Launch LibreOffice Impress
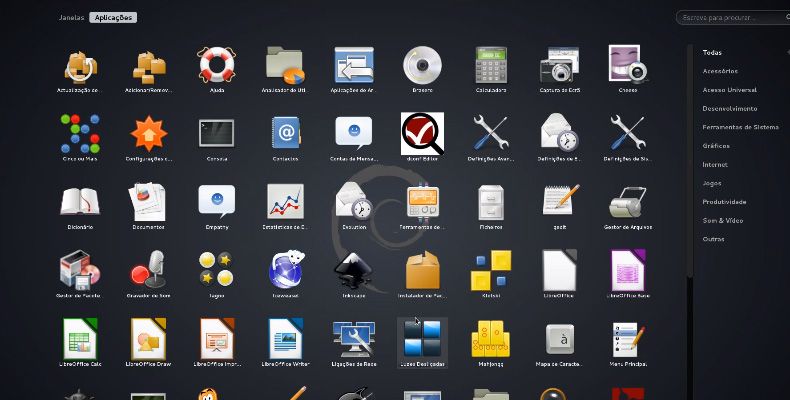 coord(217,339)
